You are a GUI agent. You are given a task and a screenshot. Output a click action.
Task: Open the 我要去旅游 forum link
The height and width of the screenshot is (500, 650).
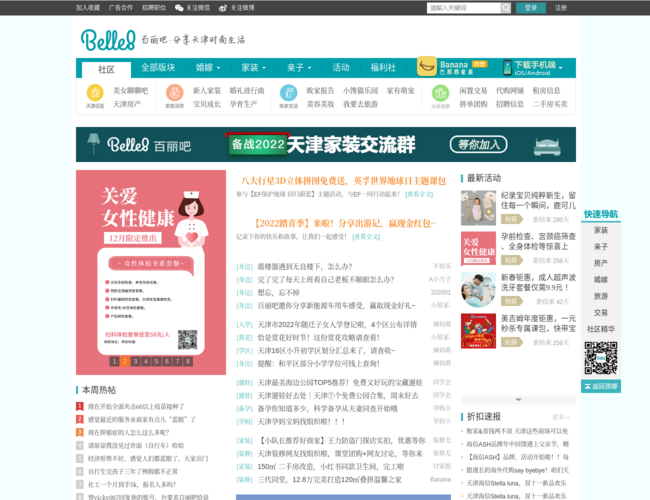coord(360,104)
